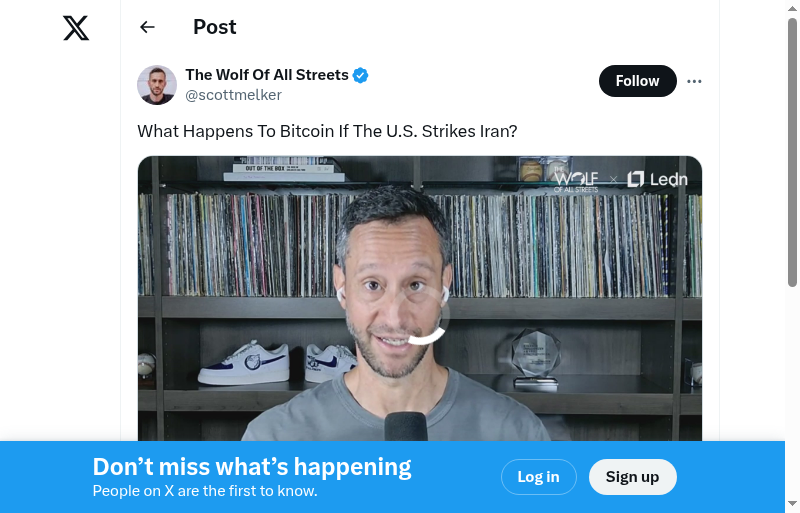Image resolution: width=800 pixels, height=513 pixels.
Task: Click the Wolf Of All Streets video watermark
Action: tap(576, 181)
